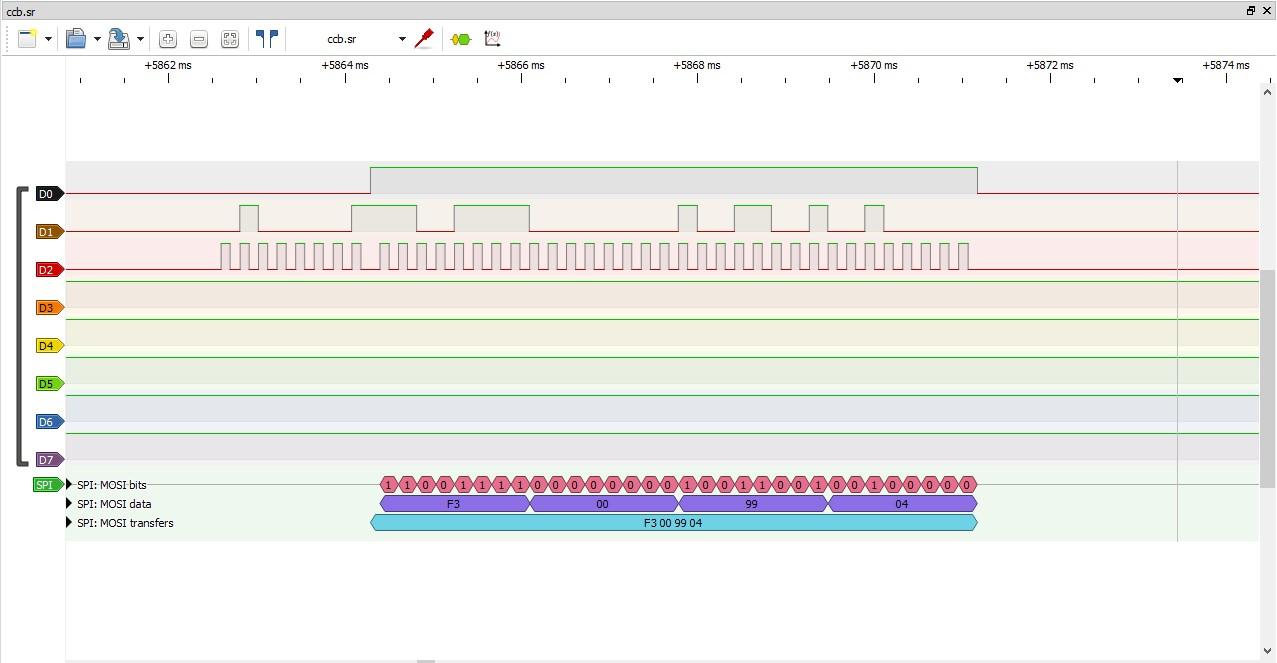Click the channel group bracket handle
Viewport: 1277px width, 663px height.
coord(22,327)
